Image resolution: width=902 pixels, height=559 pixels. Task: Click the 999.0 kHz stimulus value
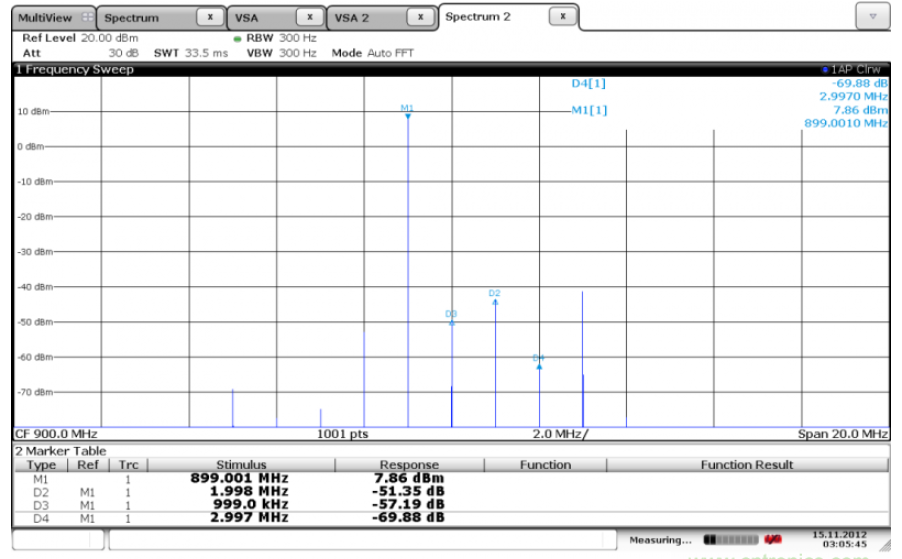[x=251, y=505]
